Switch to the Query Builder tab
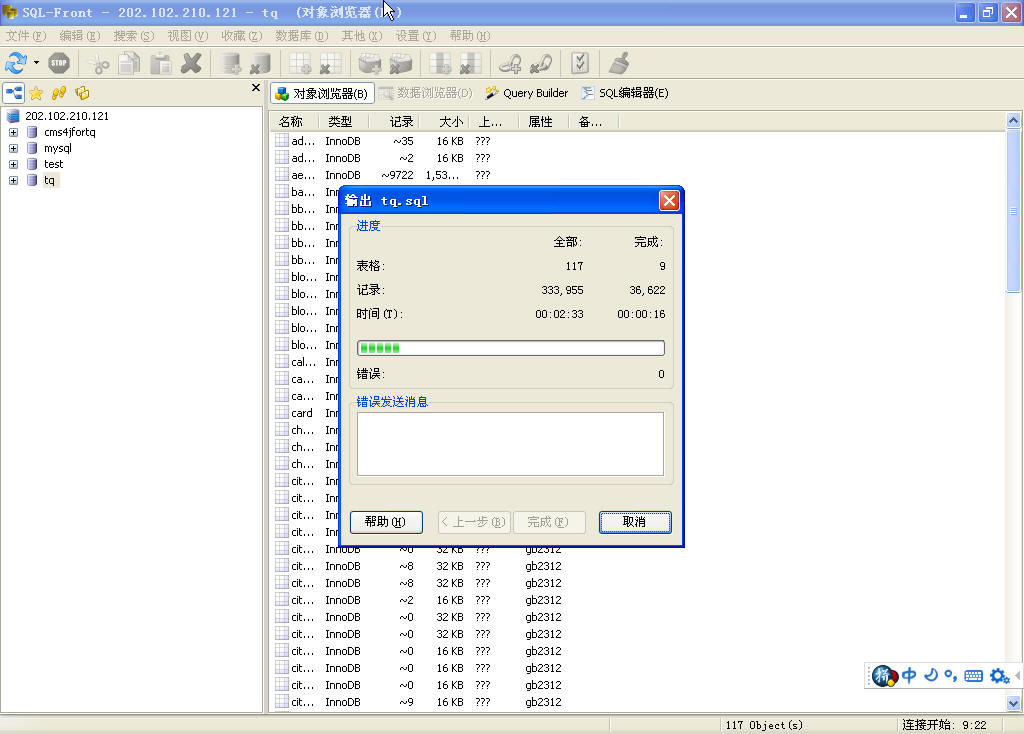The width and height of the screenshot is (1024, 734). click(x=527, y=93)
